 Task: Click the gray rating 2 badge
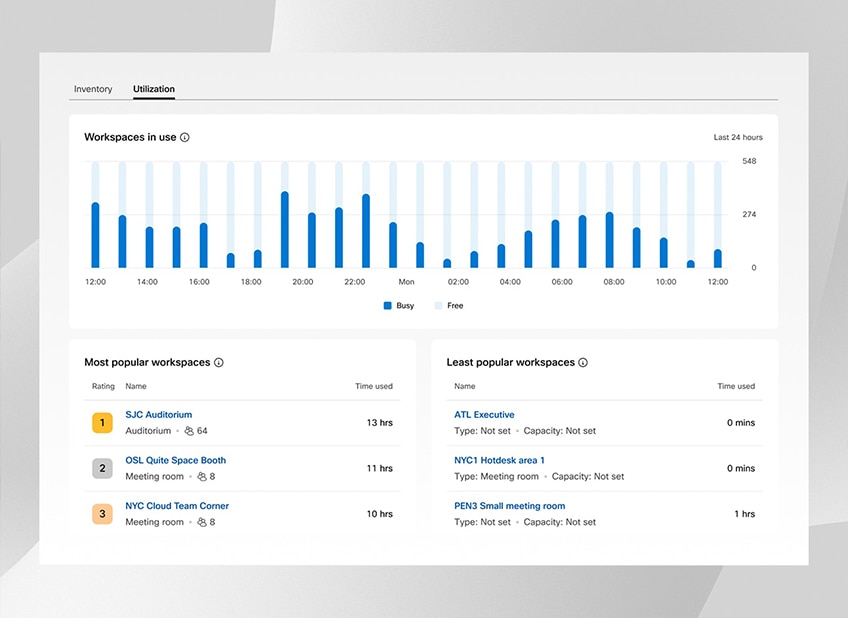point(102,468)
